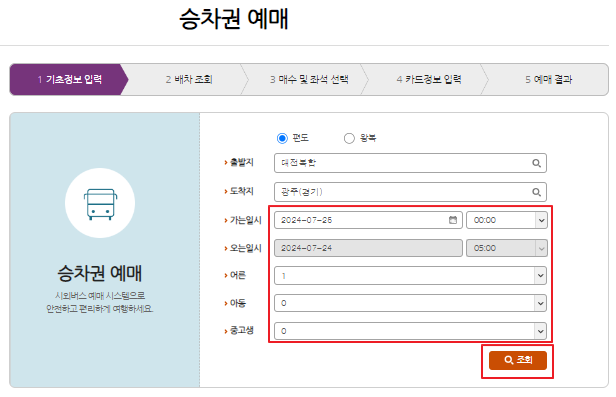Select step 4 카드정보 입력 tab
This screenshot has height=397, width=616.
429,79
